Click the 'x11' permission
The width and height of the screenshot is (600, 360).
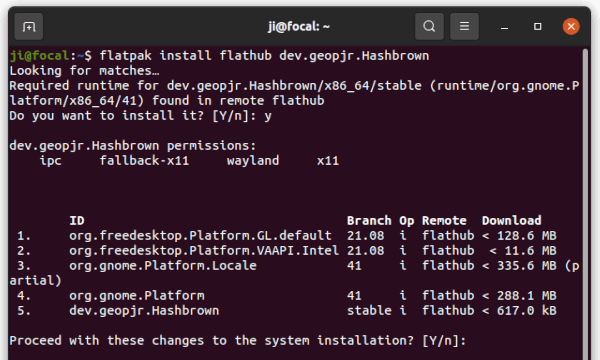(328, 161)
